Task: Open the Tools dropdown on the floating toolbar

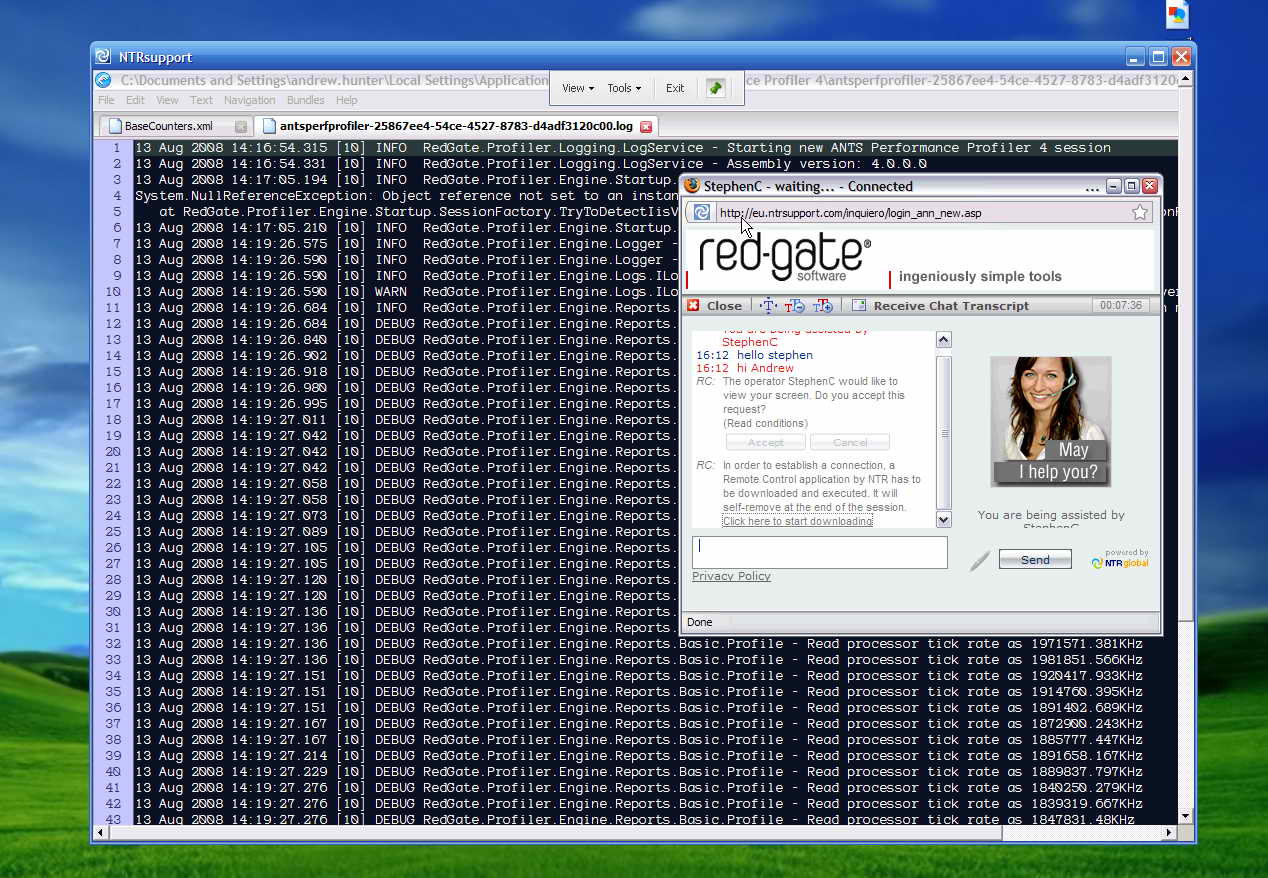Action: click(x=624, y=88)
